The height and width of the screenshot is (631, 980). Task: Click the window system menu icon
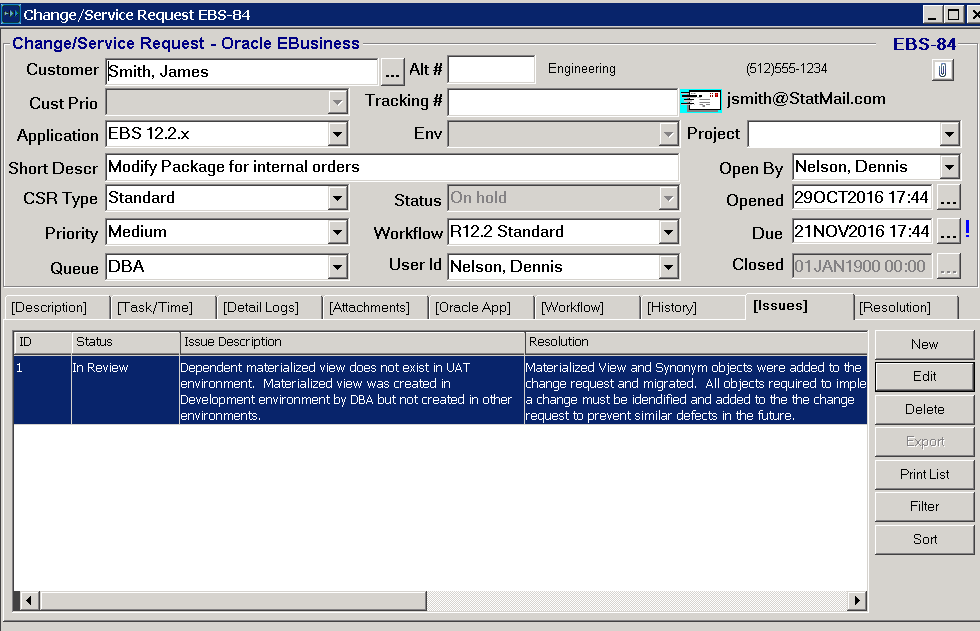(x=11, y=14)
